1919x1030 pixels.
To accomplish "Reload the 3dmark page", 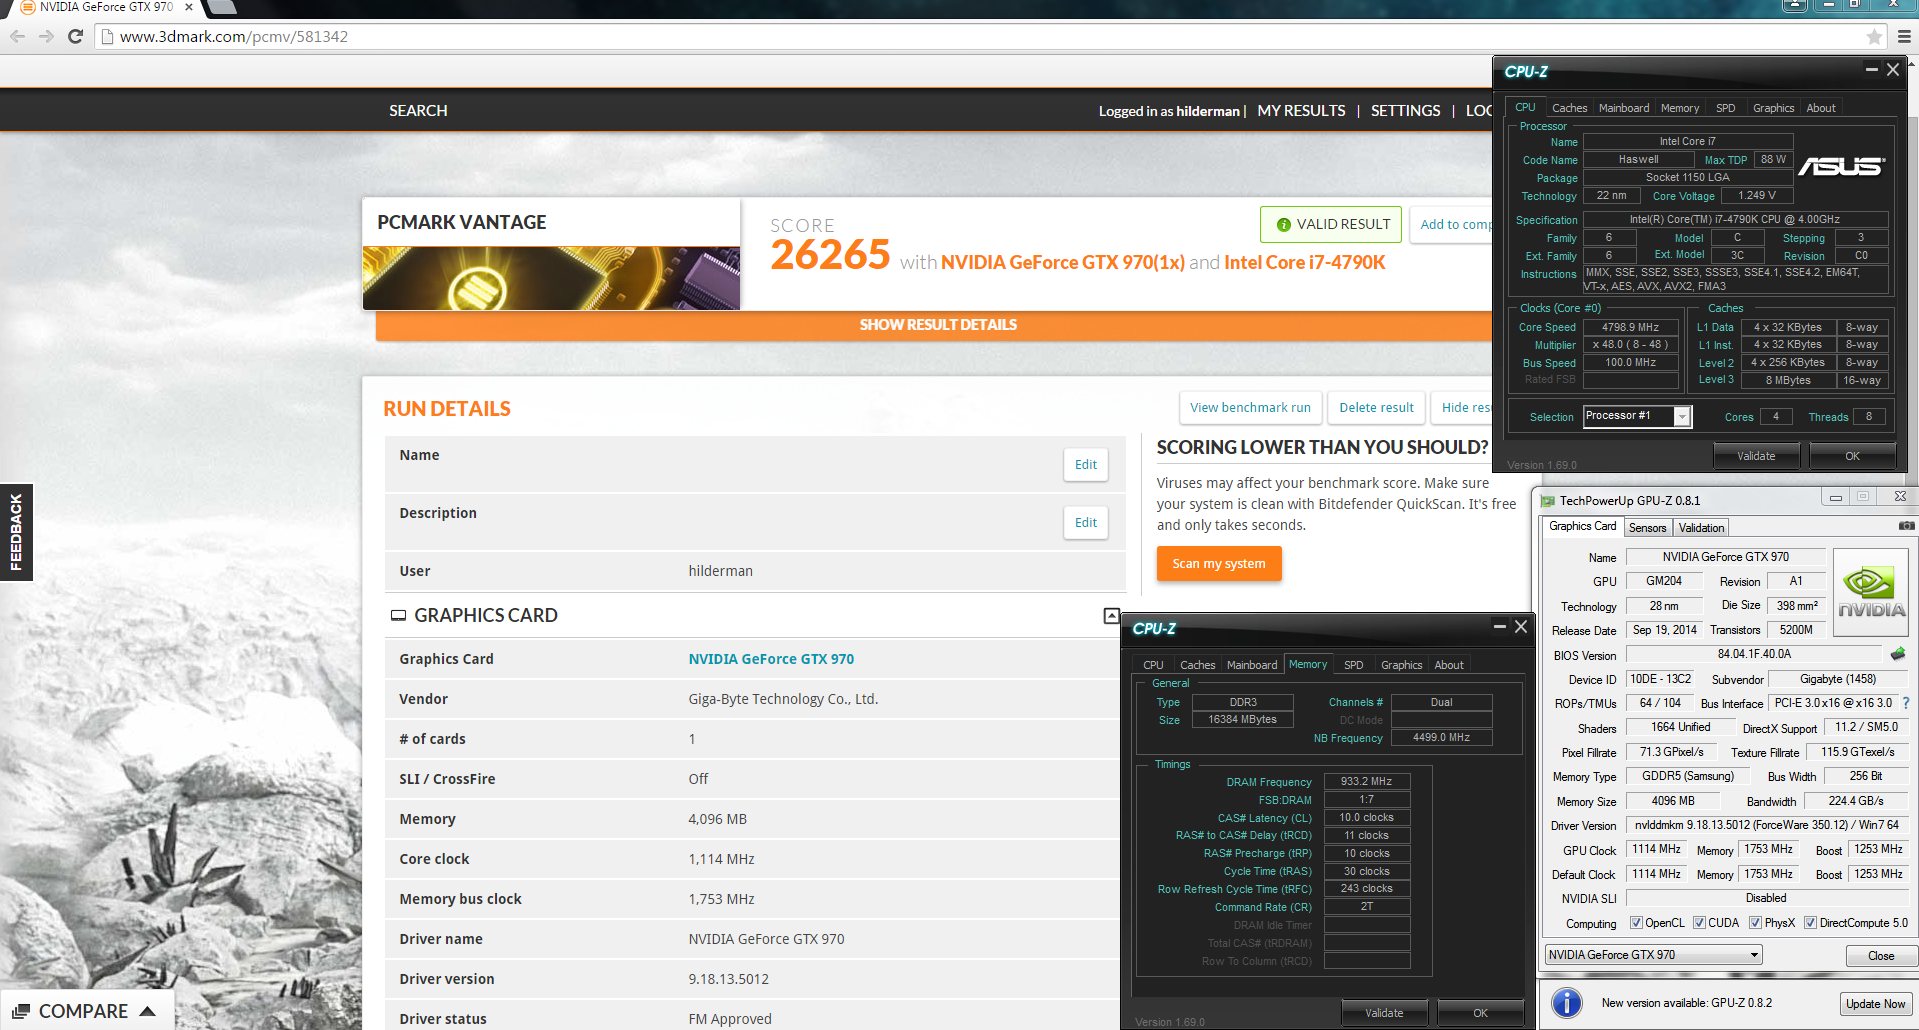I will point(75,36).
